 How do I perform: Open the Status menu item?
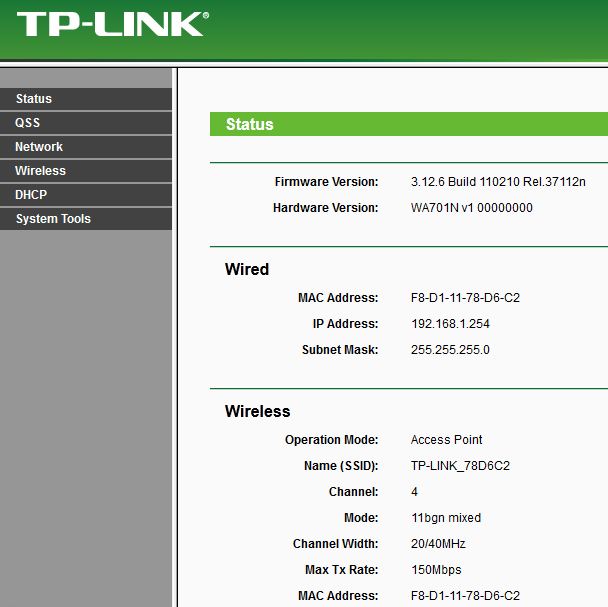click(86, 99)
